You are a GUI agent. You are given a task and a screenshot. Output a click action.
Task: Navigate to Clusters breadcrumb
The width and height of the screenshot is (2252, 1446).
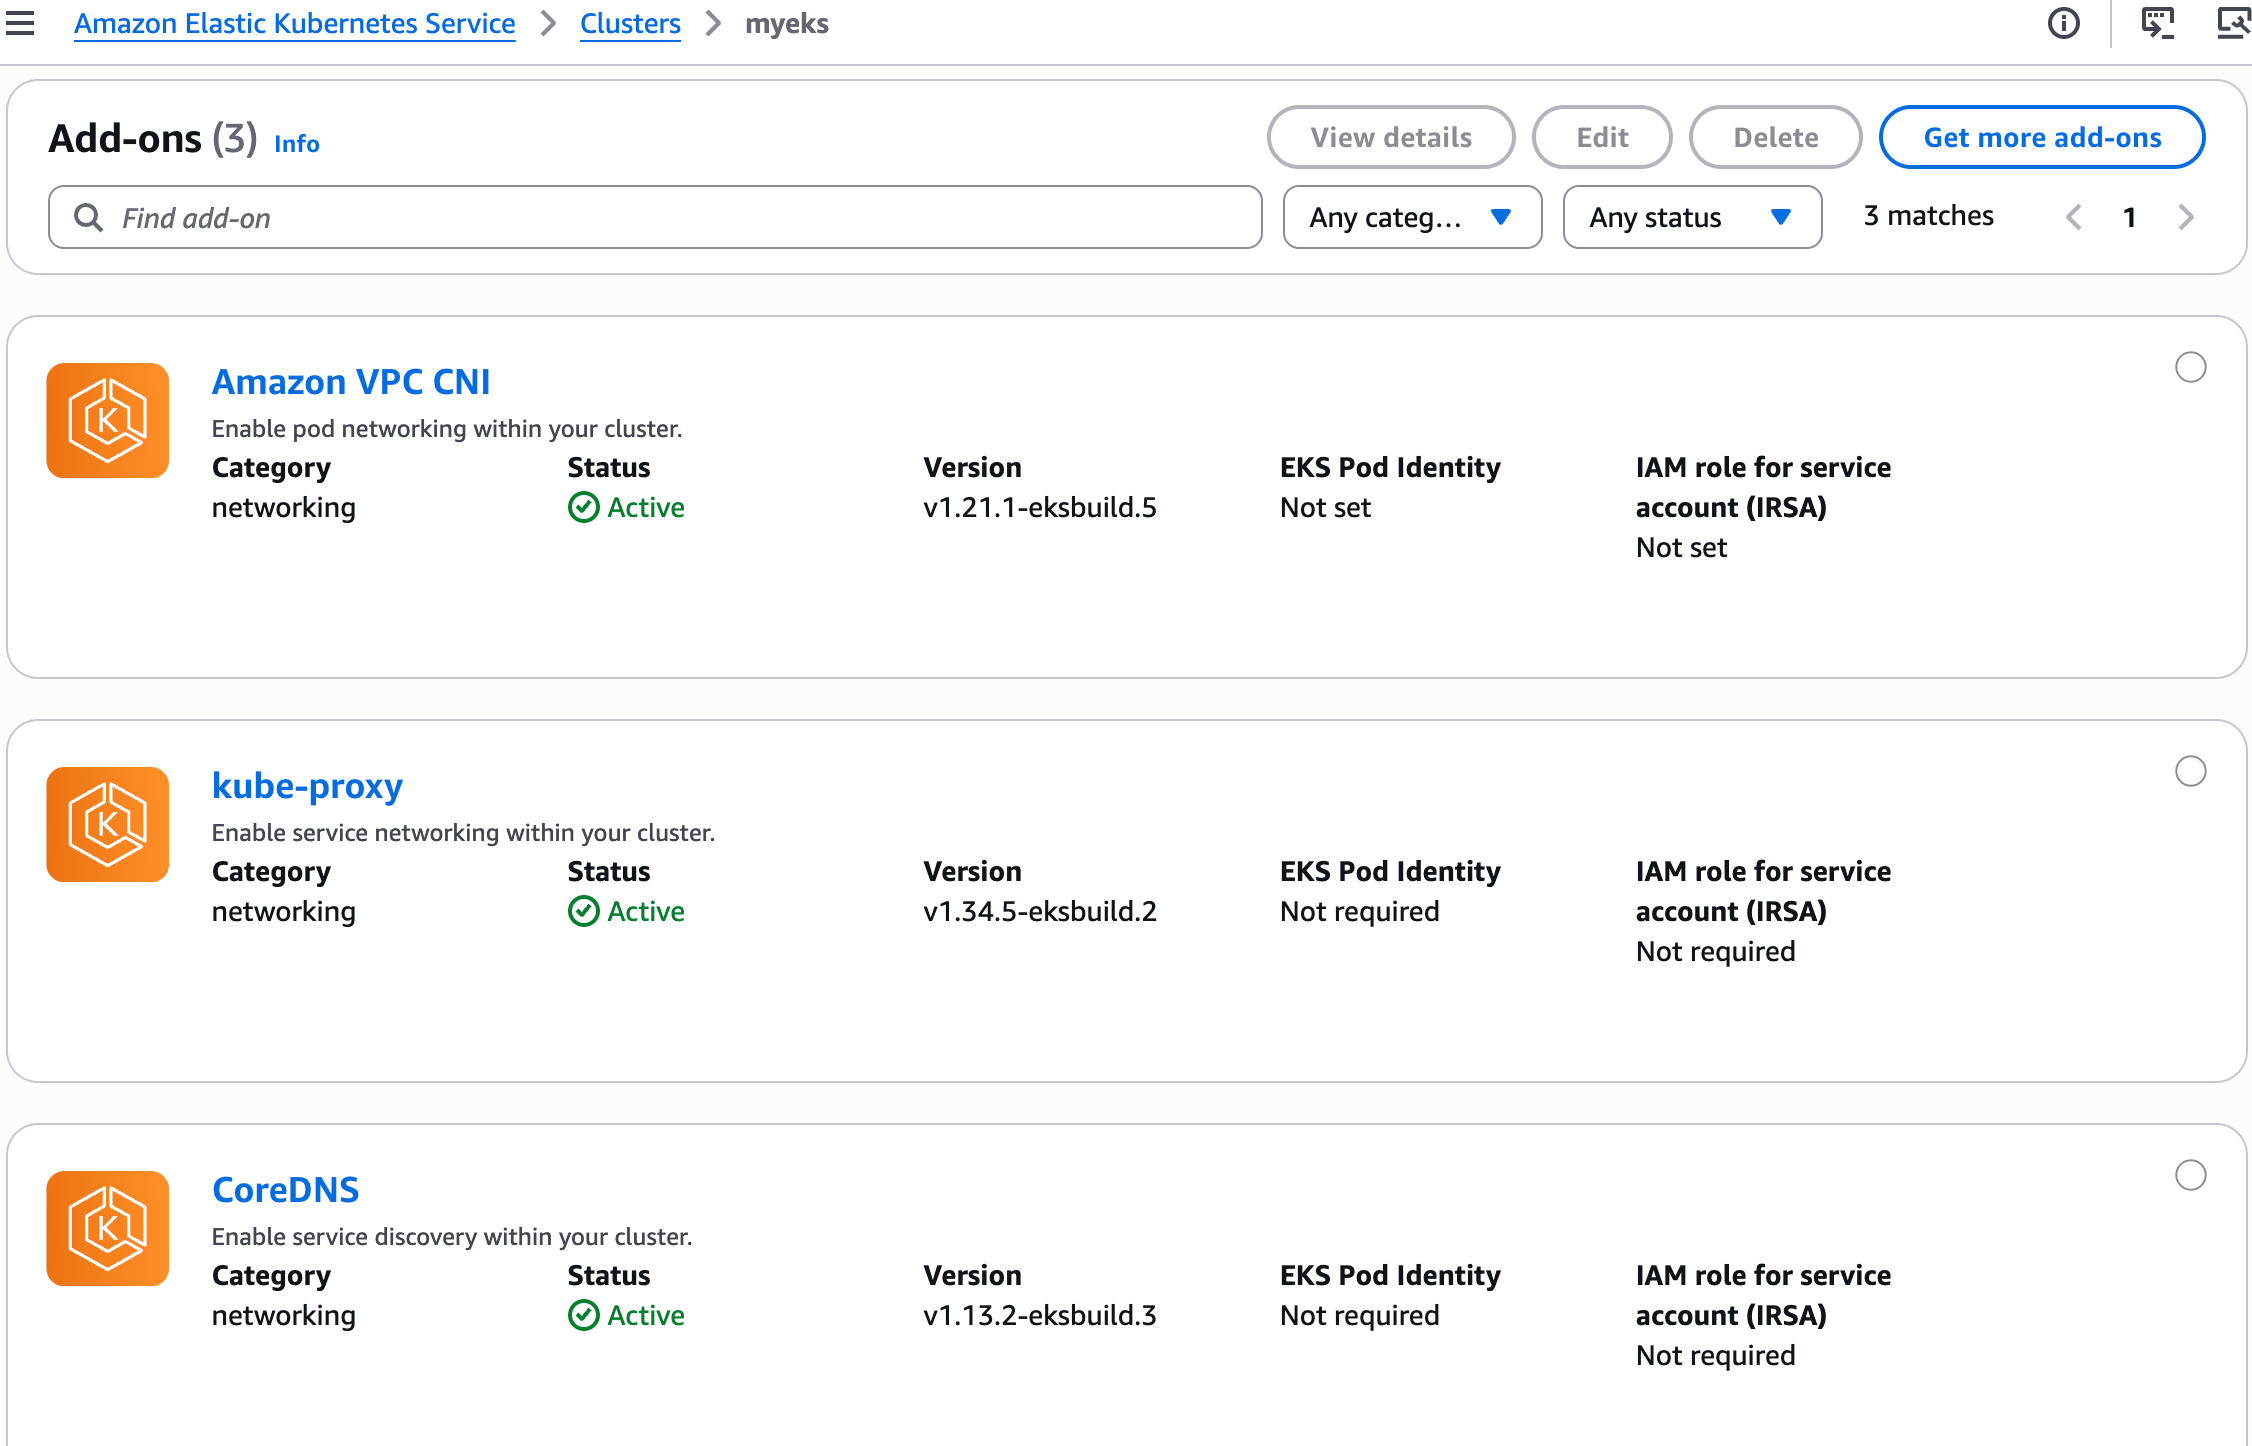630,23
